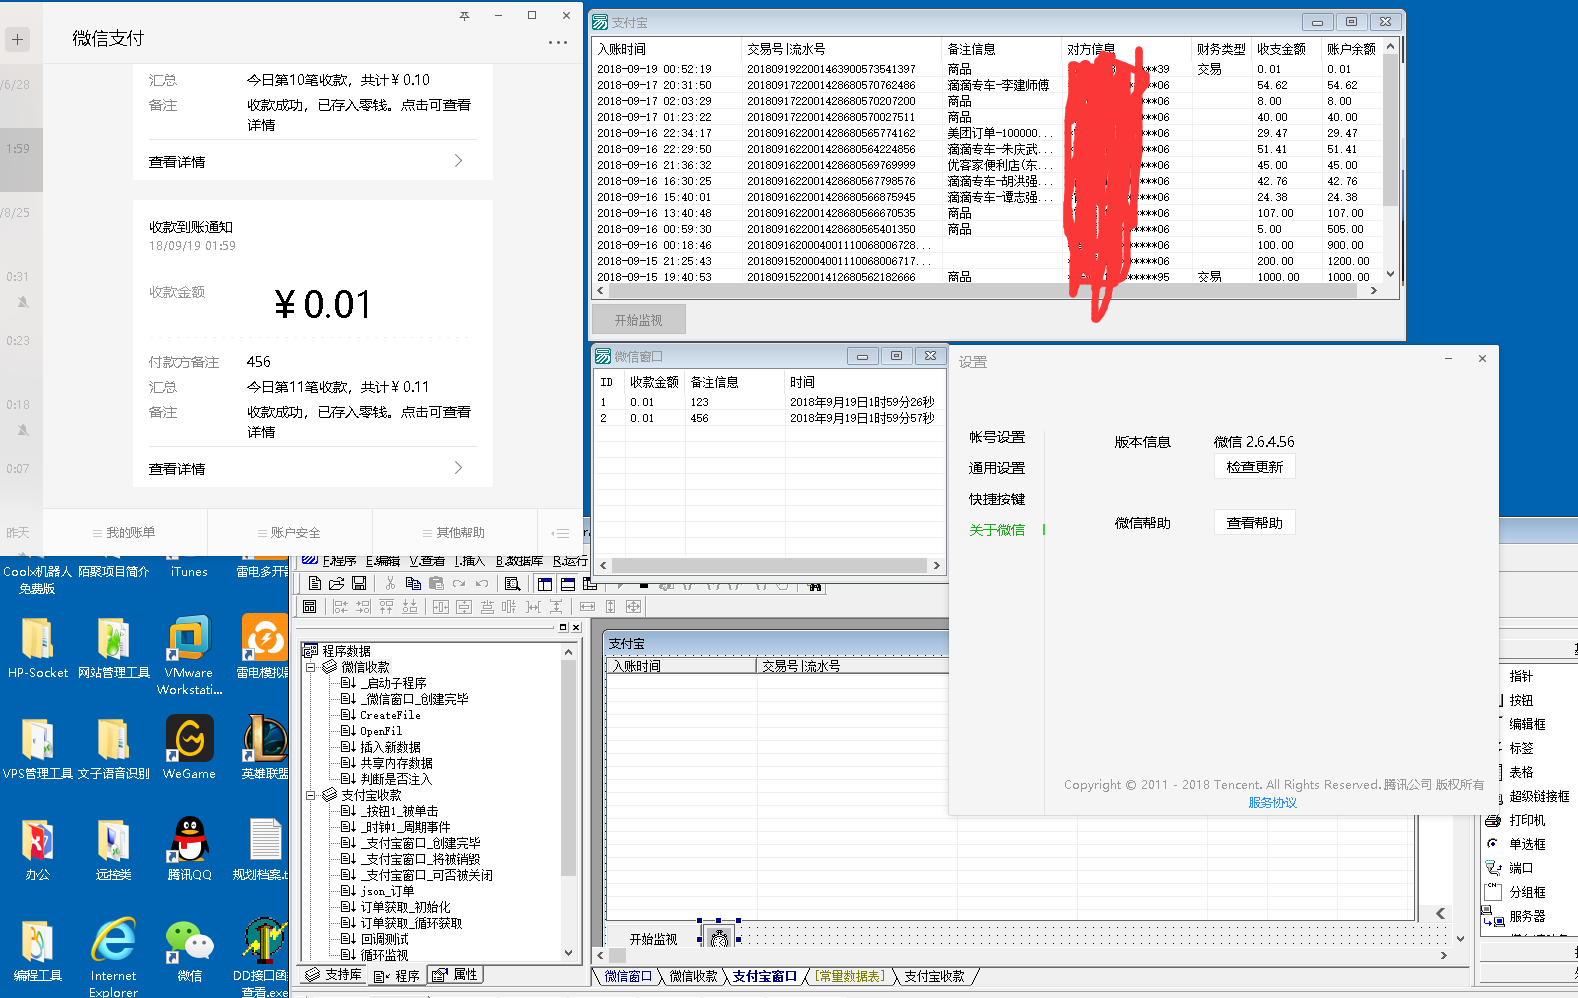Click right arrow of 微信窗口 horizontal scrollbar
This screenshot has width=1578, height=998.
(x=936, y=565)
